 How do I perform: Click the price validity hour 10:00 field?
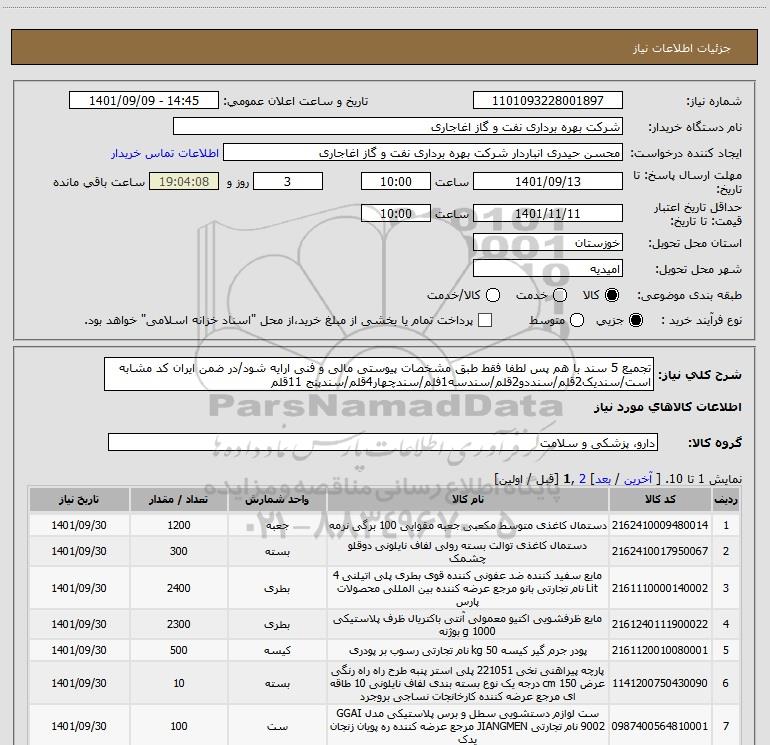point(396,213)
